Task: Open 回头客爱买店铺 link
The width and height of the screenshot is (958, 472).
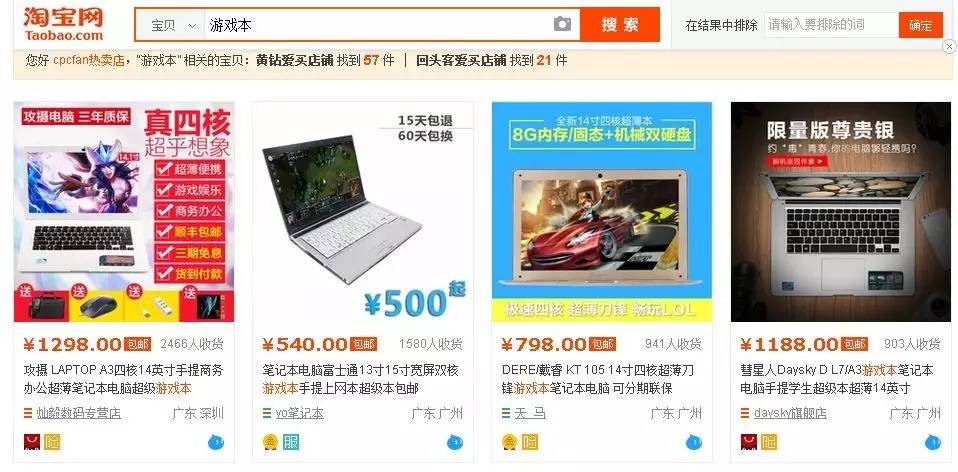Action: tap(461, 60)
